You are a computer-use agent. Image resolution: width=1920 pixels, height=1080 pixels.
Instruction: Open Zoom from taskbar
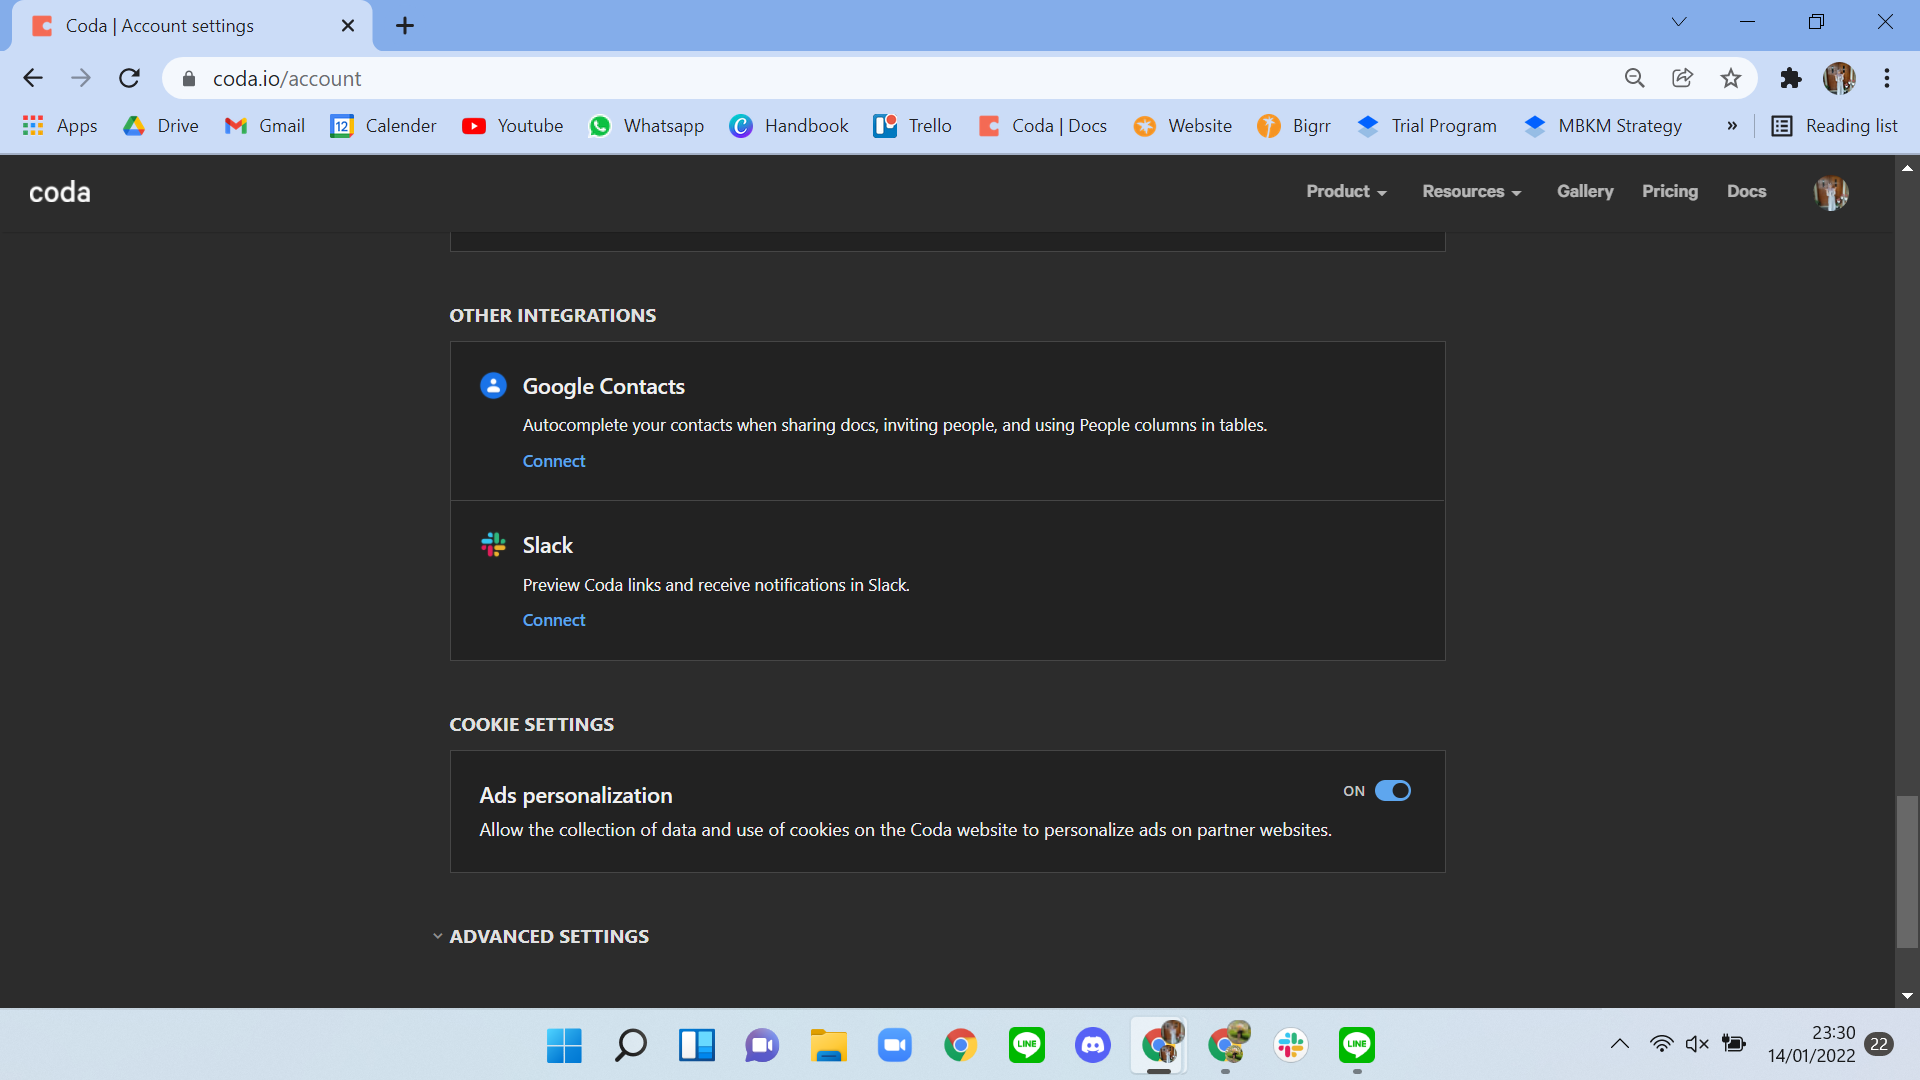pyautogui.click(x=894, y=1045)
